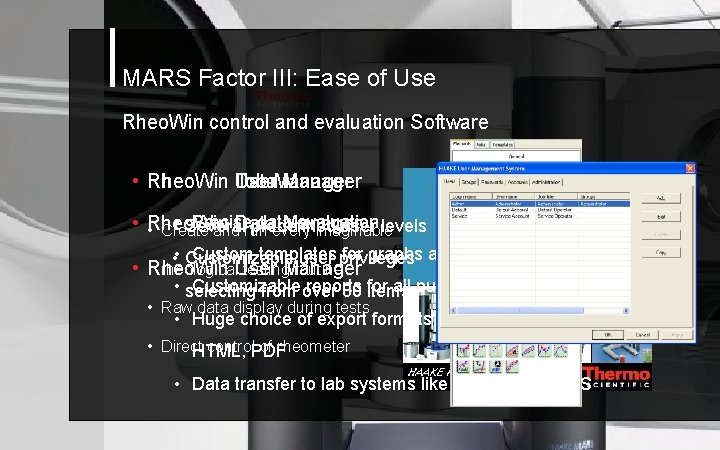Sort by the Job title column header
Screen dimensions: 720x450
[x=557, y=197]
